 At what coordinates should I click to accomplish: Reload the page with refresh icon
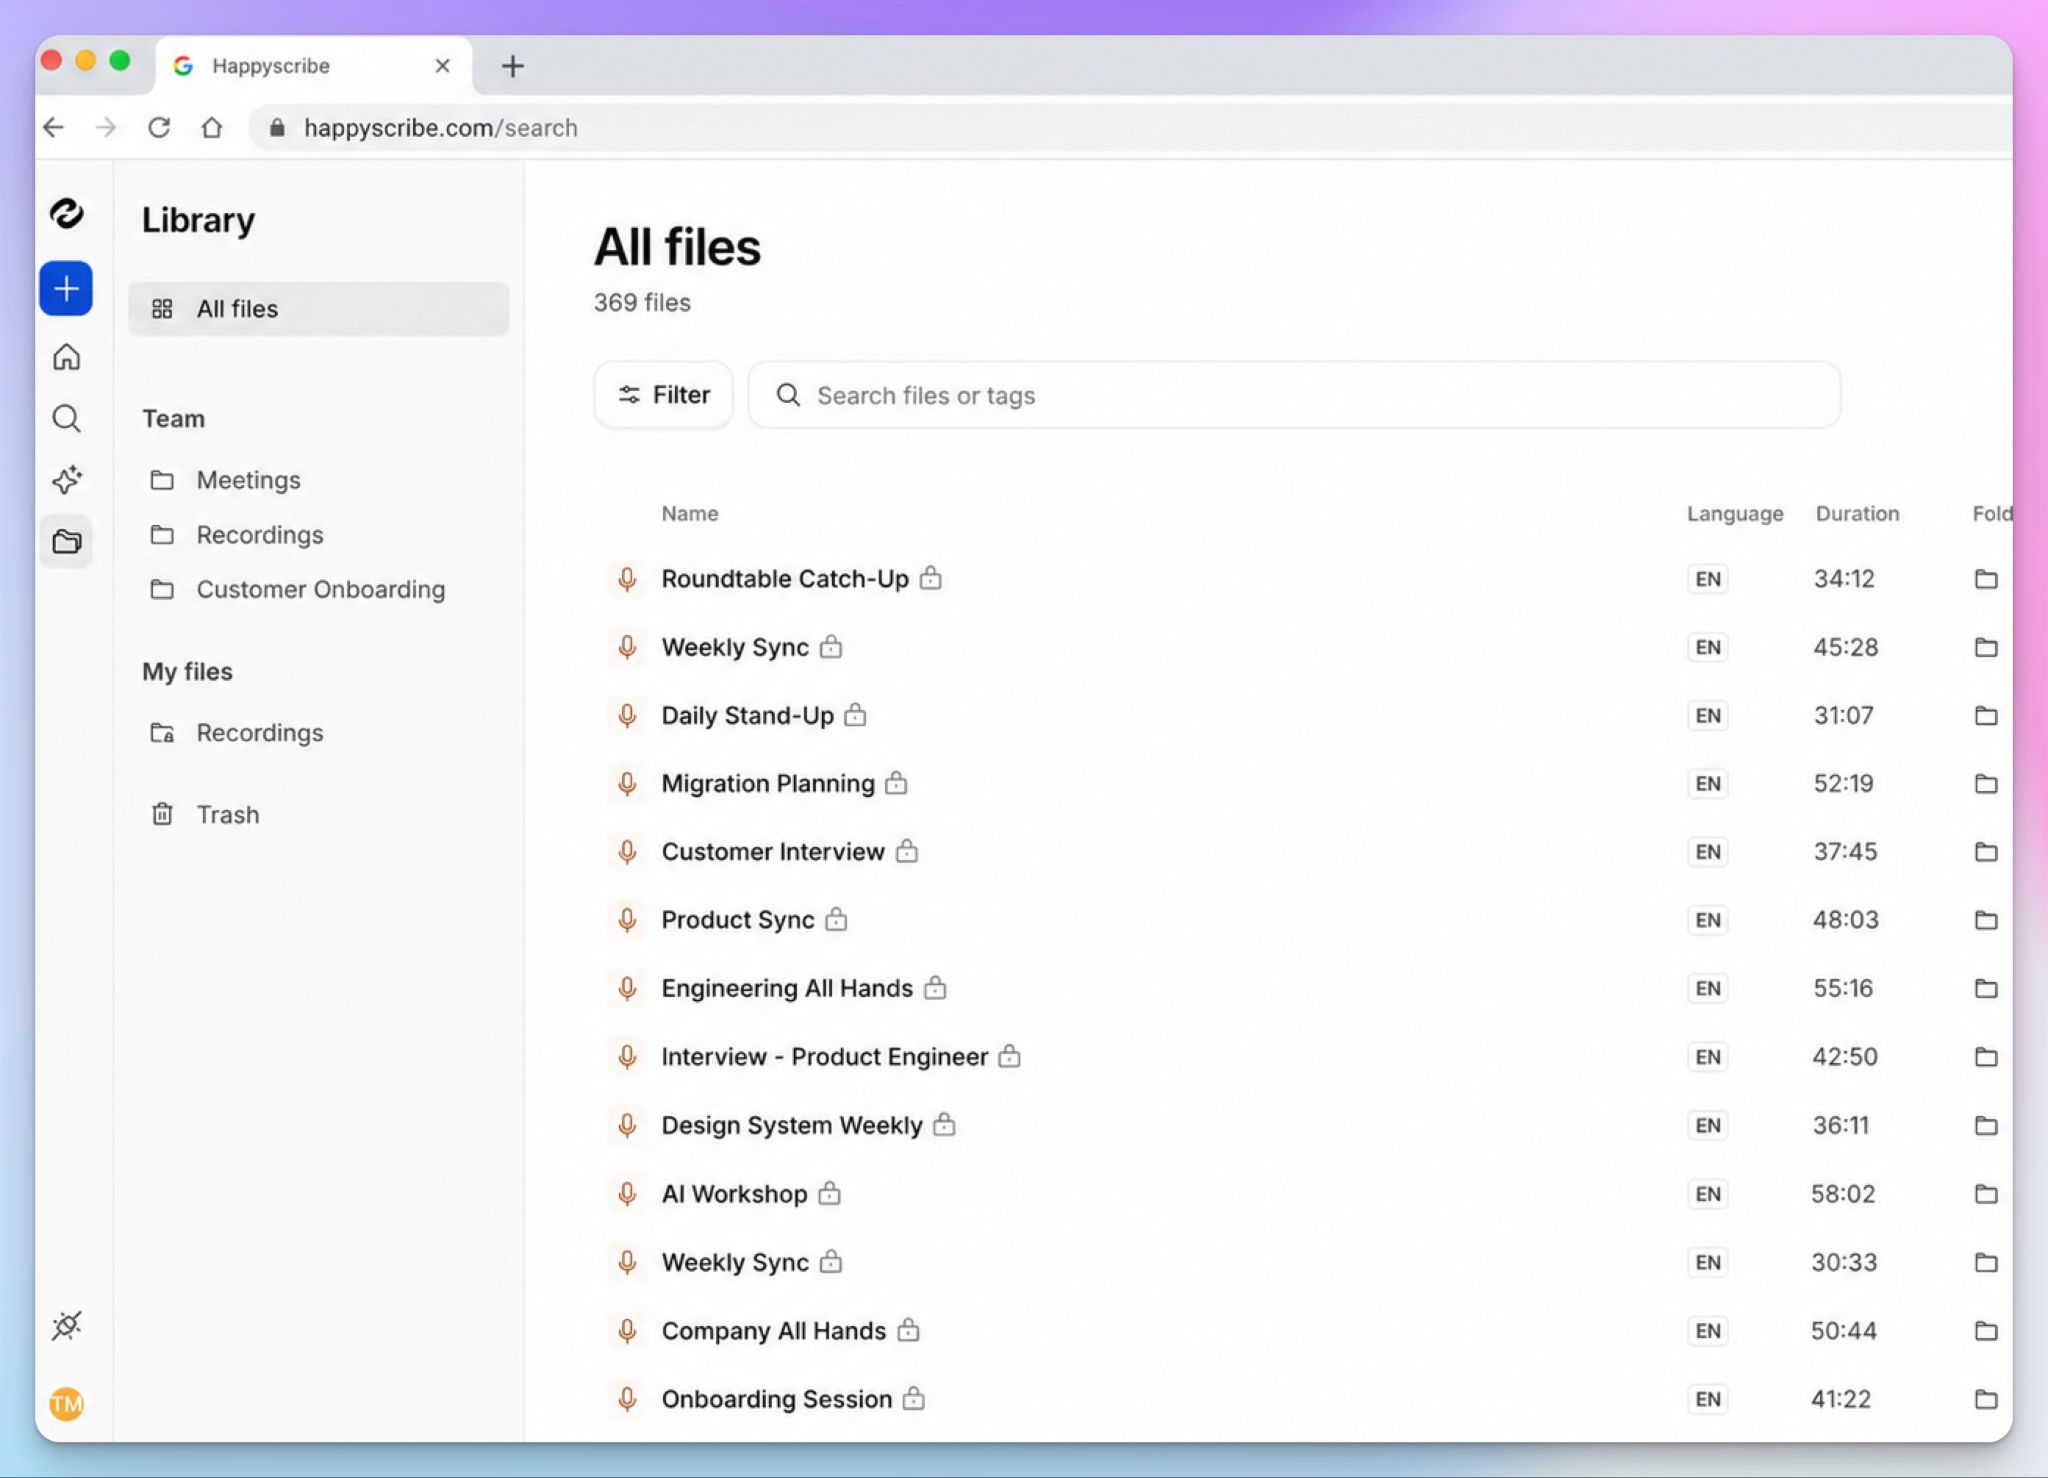click(159, 127)
